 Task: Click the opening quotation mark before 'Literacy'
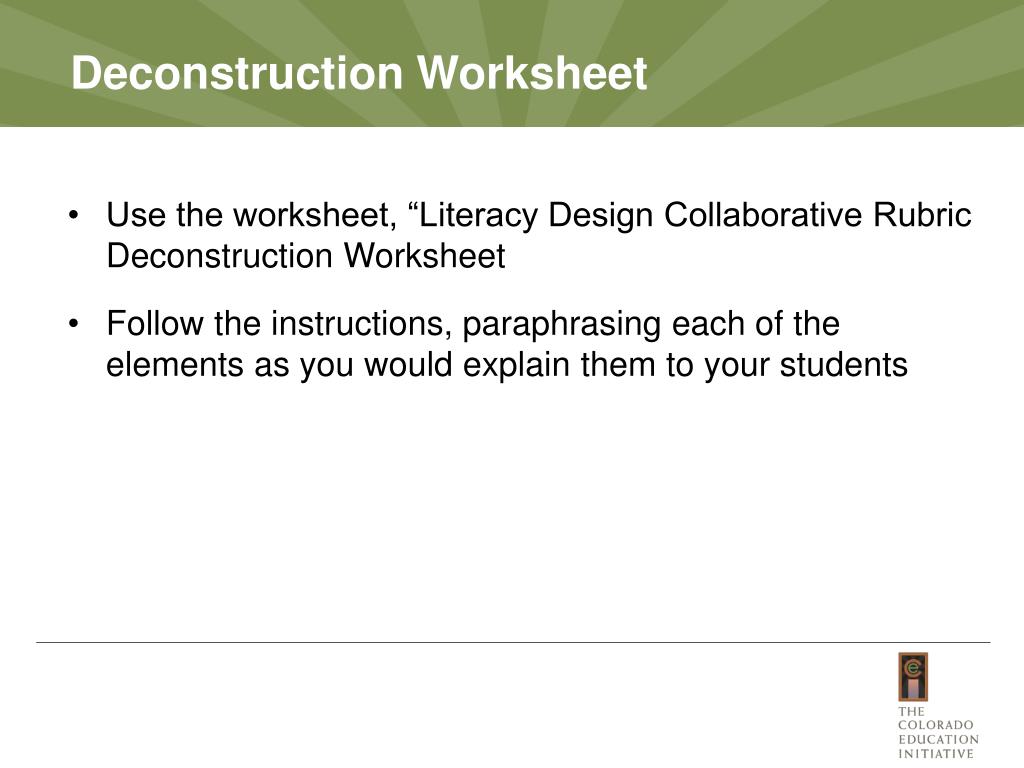click(x=412, y=206)
